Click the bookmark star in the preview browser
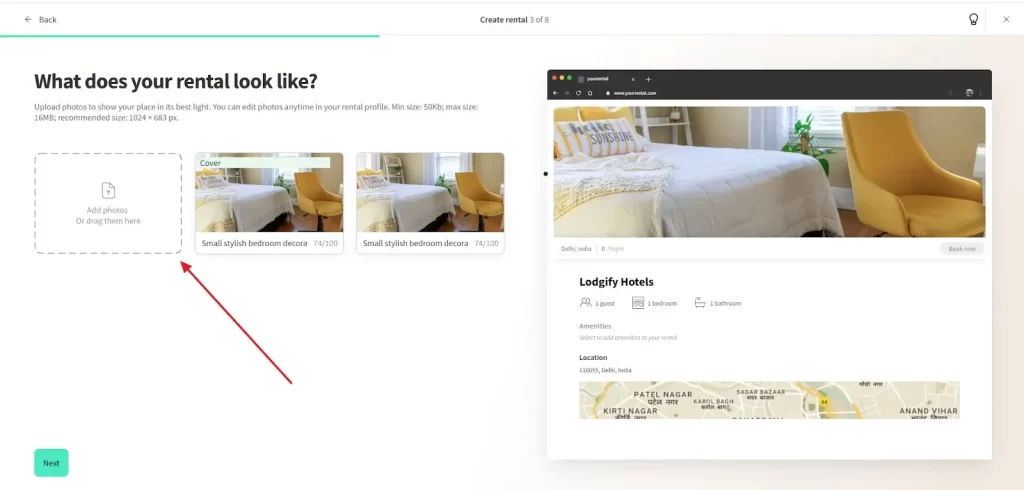This screenshot has height=490, width=1024. (x=949, y=93)
